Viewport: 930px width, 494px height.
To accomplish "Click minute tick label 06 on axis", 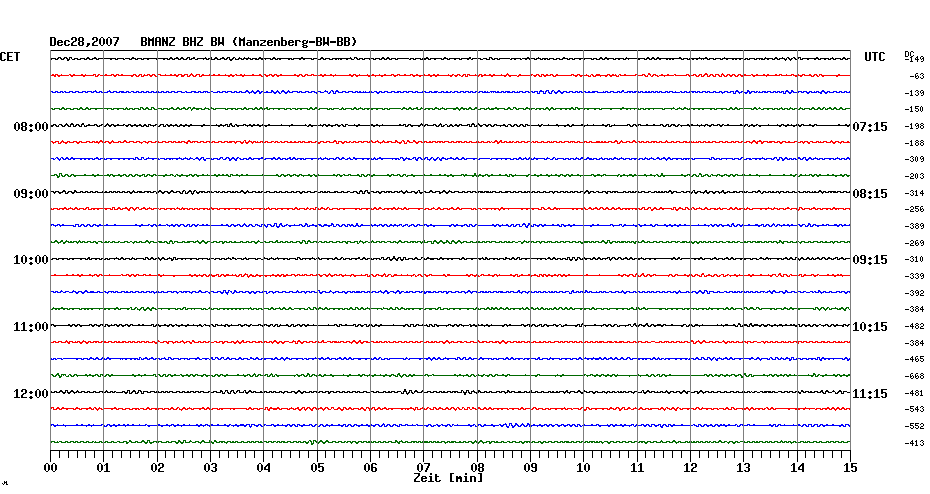I will [x=370, y=467].
